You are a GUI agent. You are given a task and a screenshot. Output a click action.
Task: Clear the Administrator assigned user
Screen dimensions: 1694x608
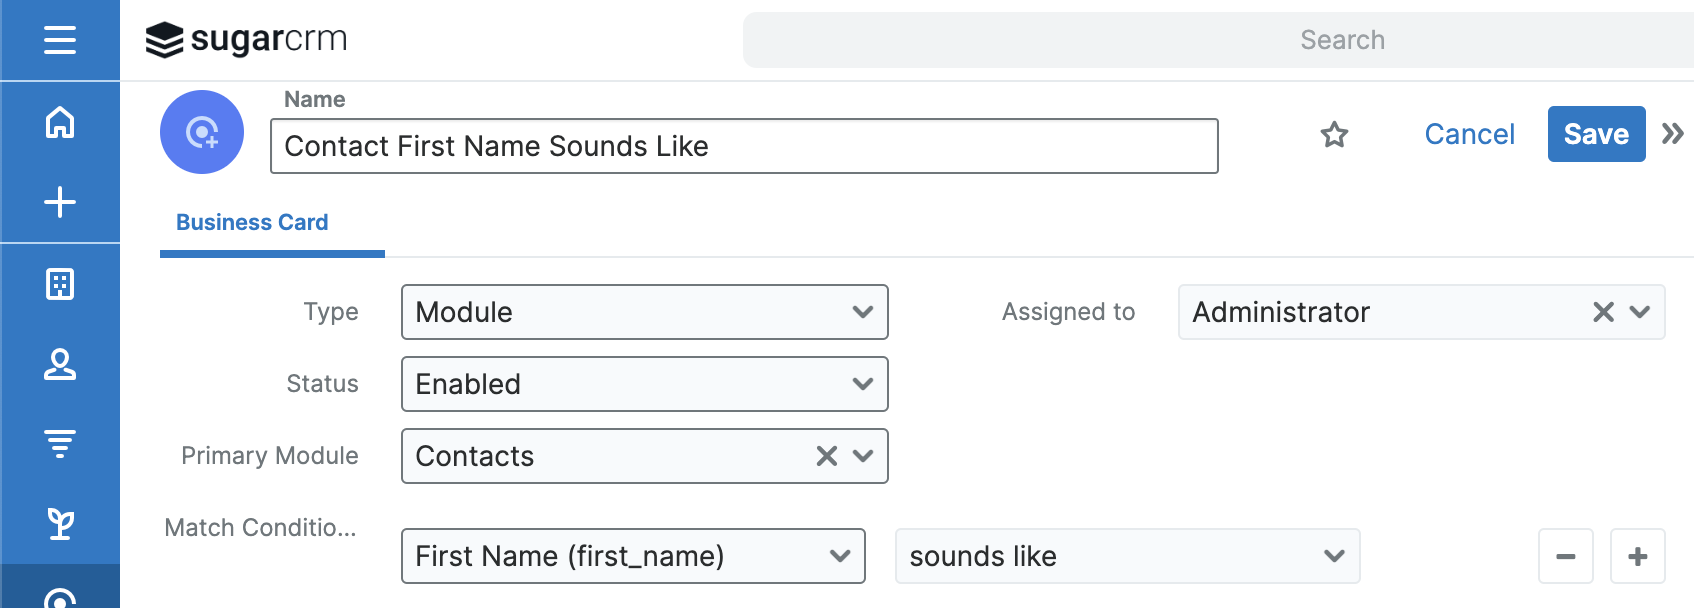point(1603,312)
